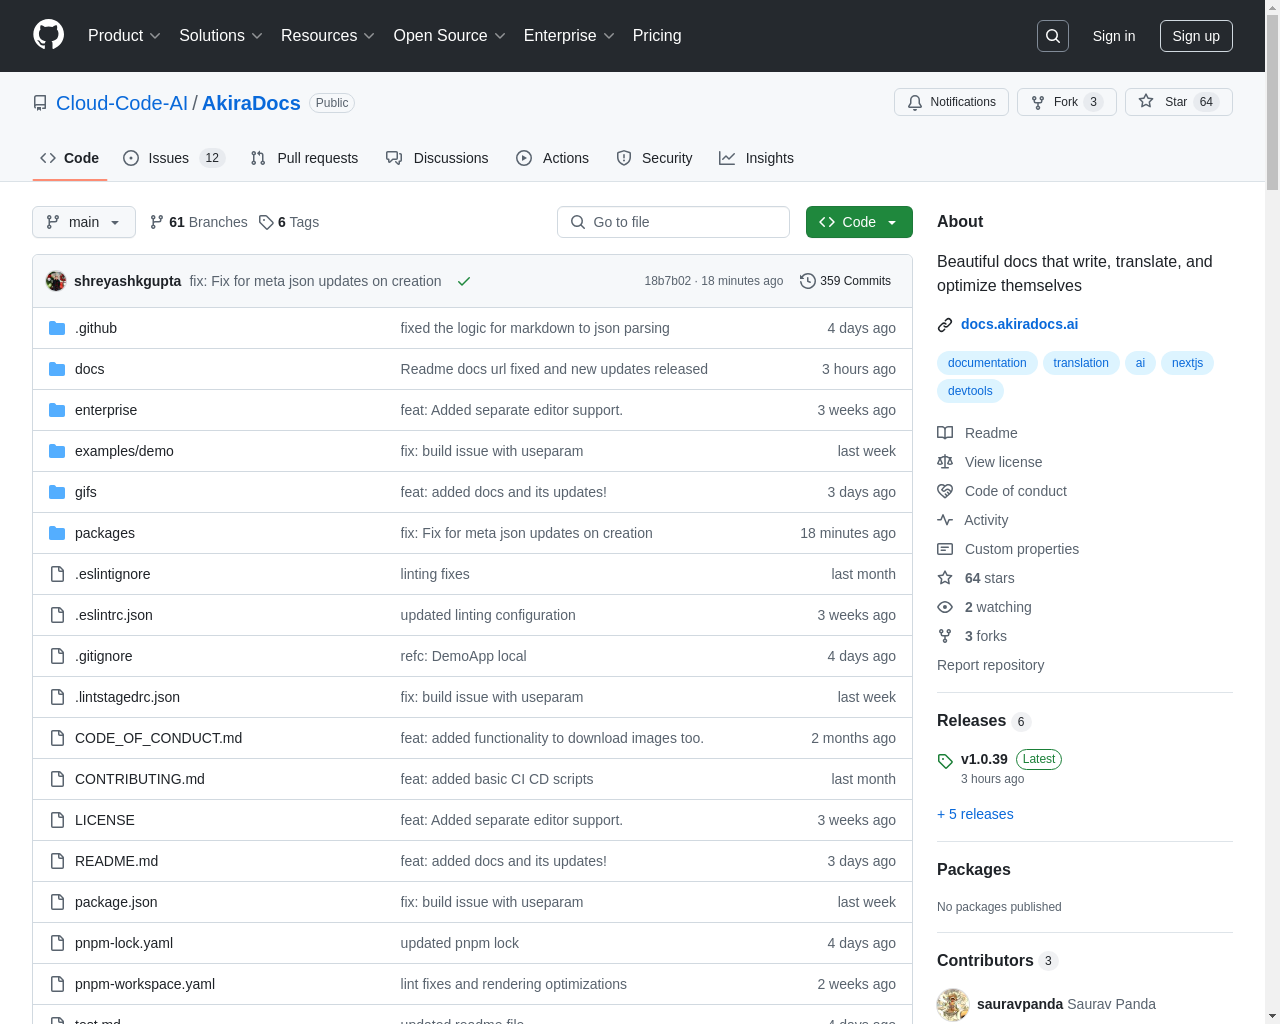Open the pnpm-lock.yaml file
Image resolution: width=1280 pixels, height=1024 pixels.
click(x=124, y=943)
